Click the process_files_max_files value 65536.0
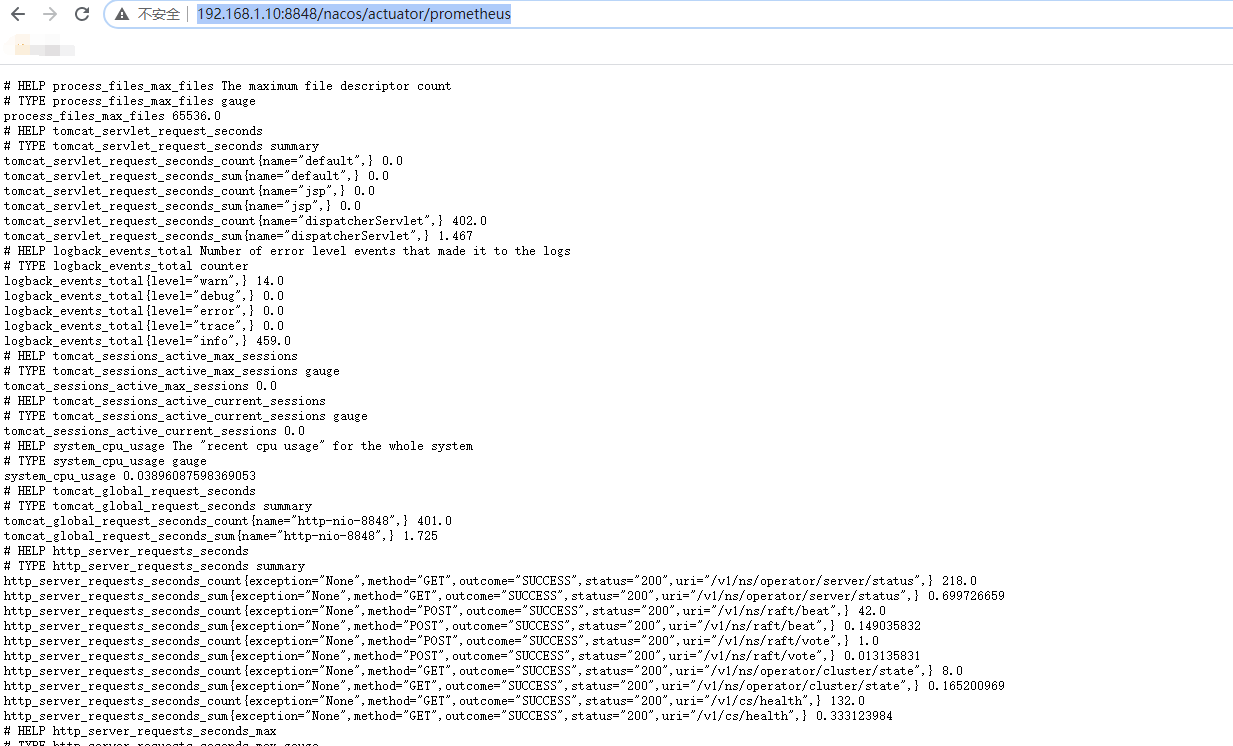This screenshot has width=1233, height=746. pos(112,115)
